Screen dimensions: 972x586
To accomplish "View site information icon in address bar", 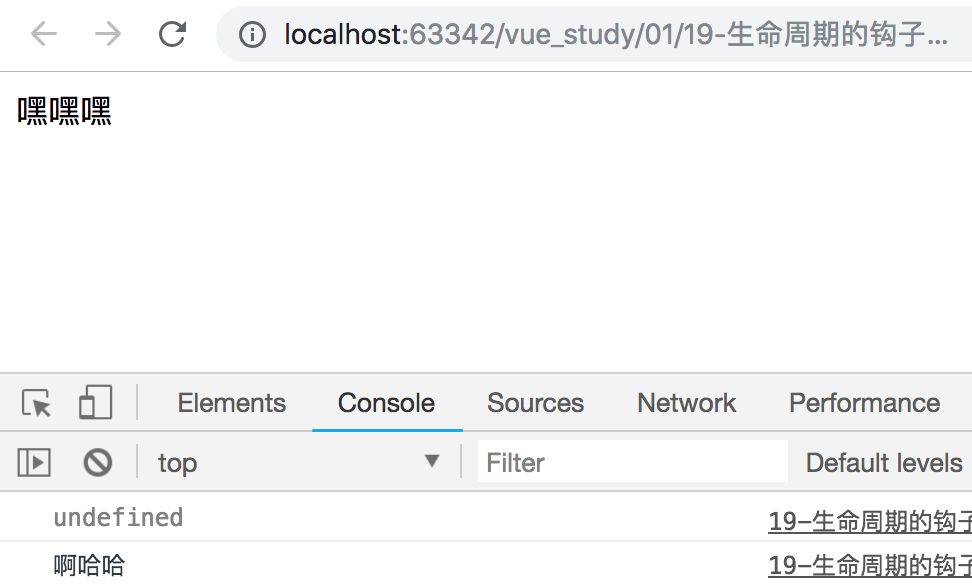I will (x=252, y=35).
